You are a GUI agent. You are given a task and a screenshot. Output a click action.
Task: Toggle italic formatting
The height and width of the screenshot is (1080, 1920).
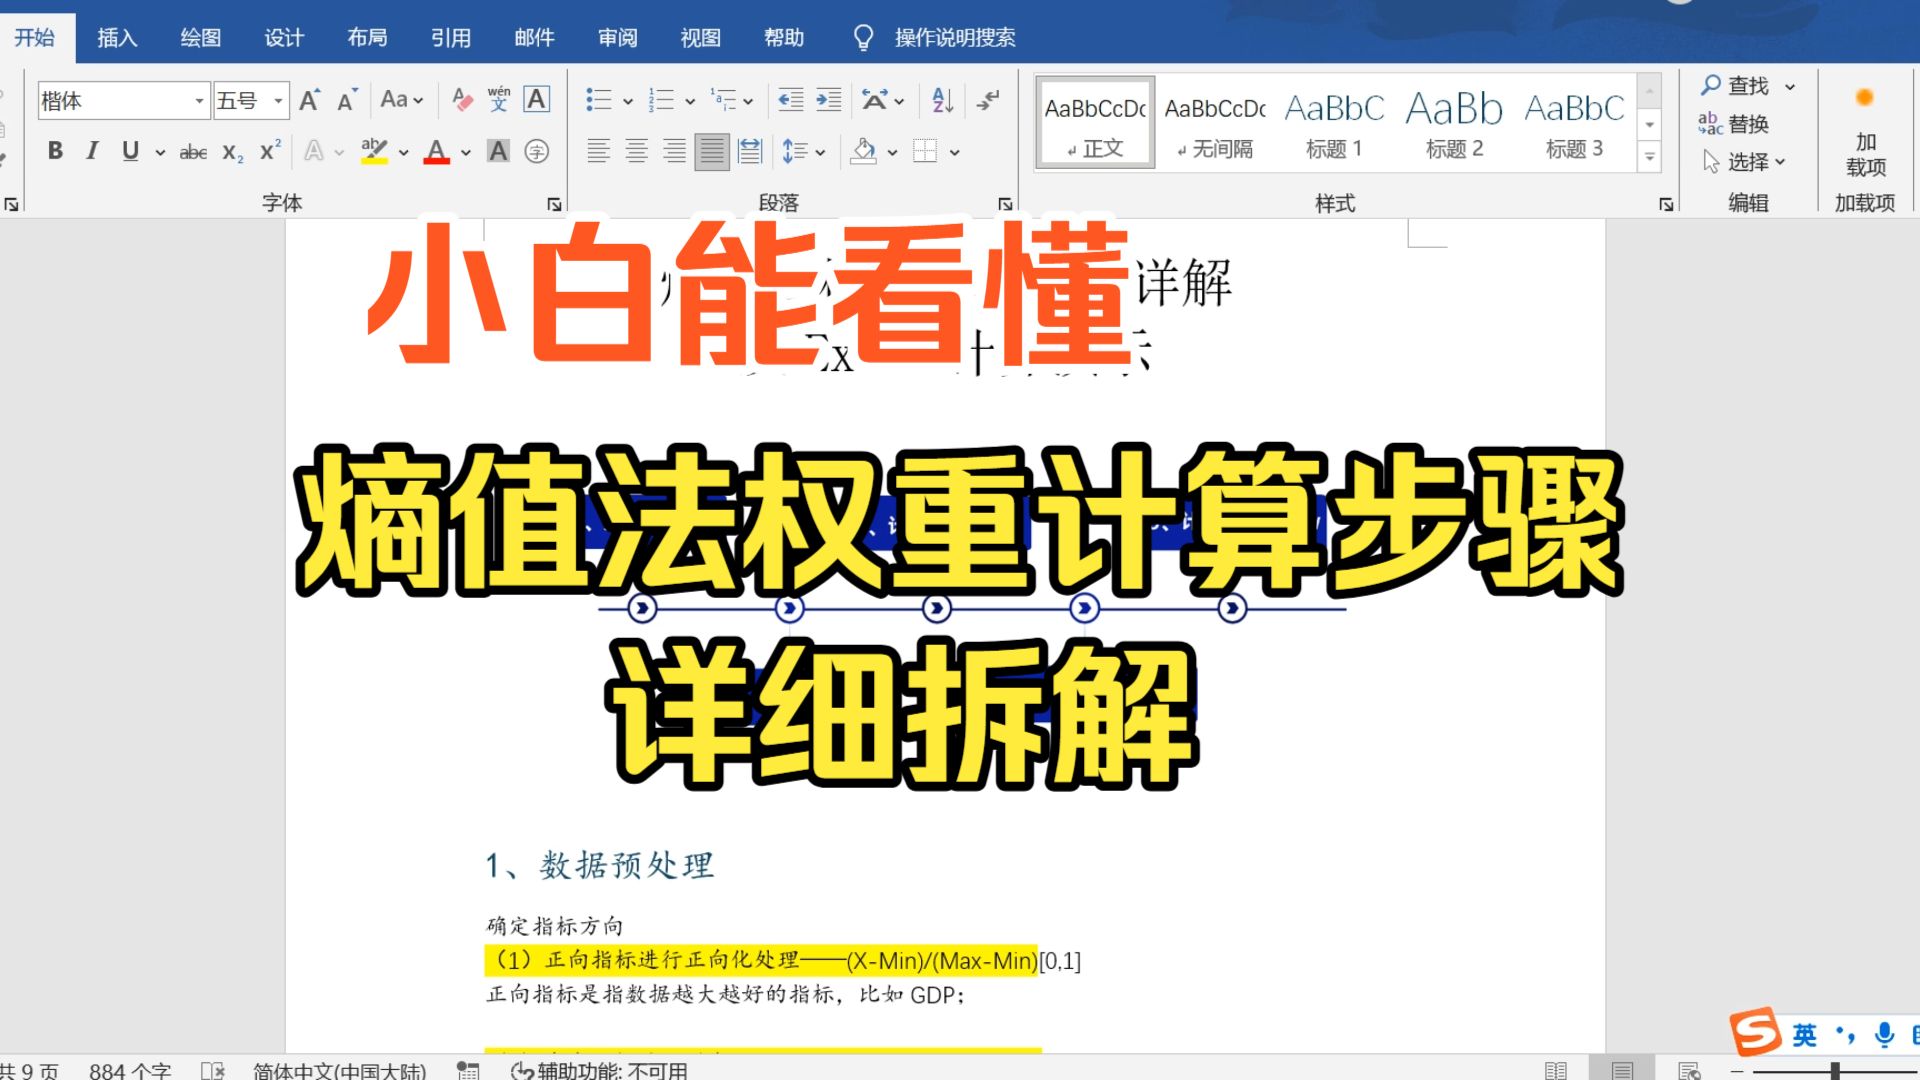(92, 151)
